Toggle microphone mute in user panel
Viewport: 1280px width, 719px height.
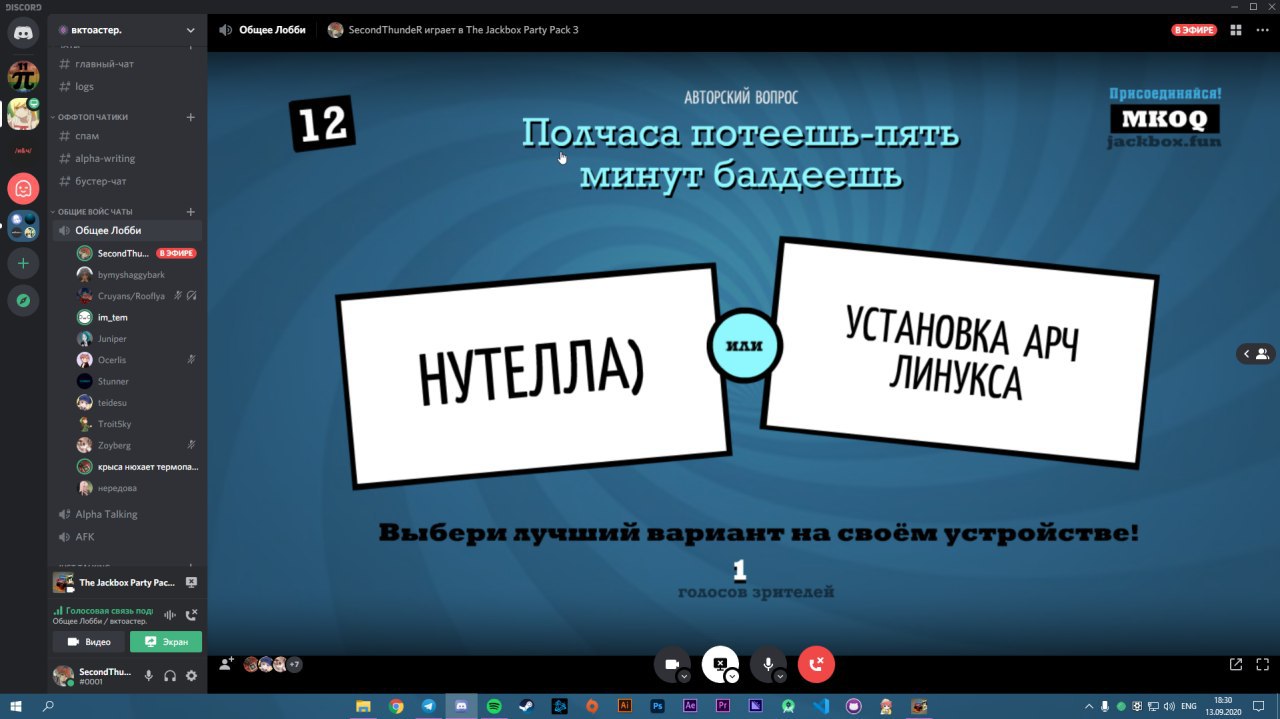pyautogui.click(x=149, y=676)
